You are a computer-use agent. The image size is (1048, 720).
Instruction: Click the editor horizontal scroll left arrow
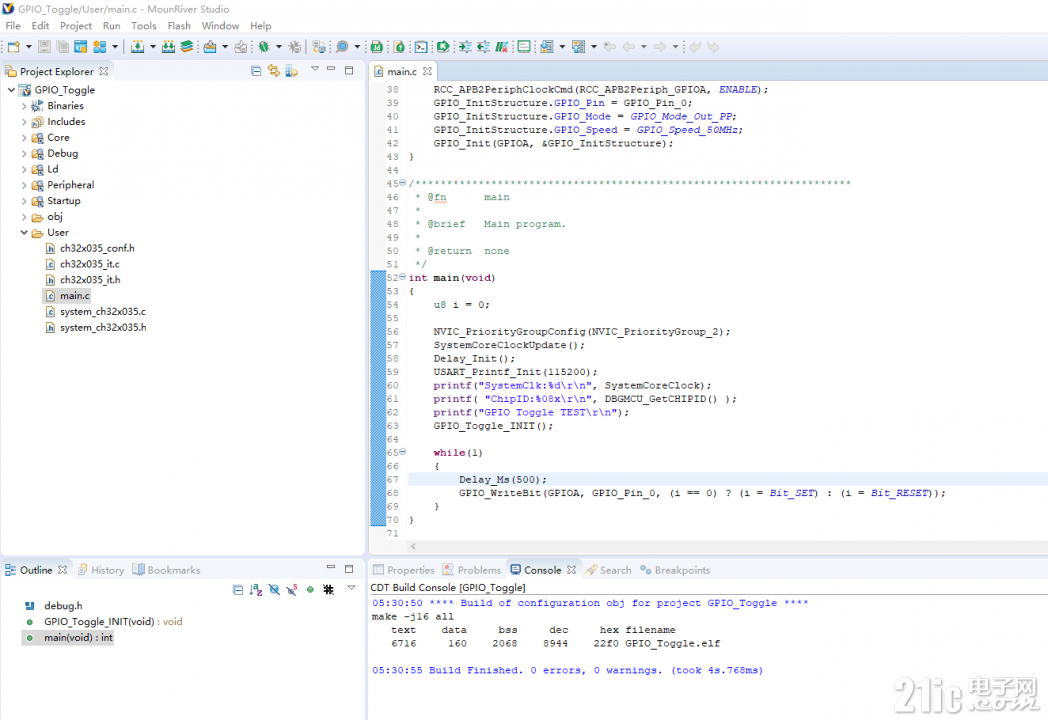tap(414, 546)
